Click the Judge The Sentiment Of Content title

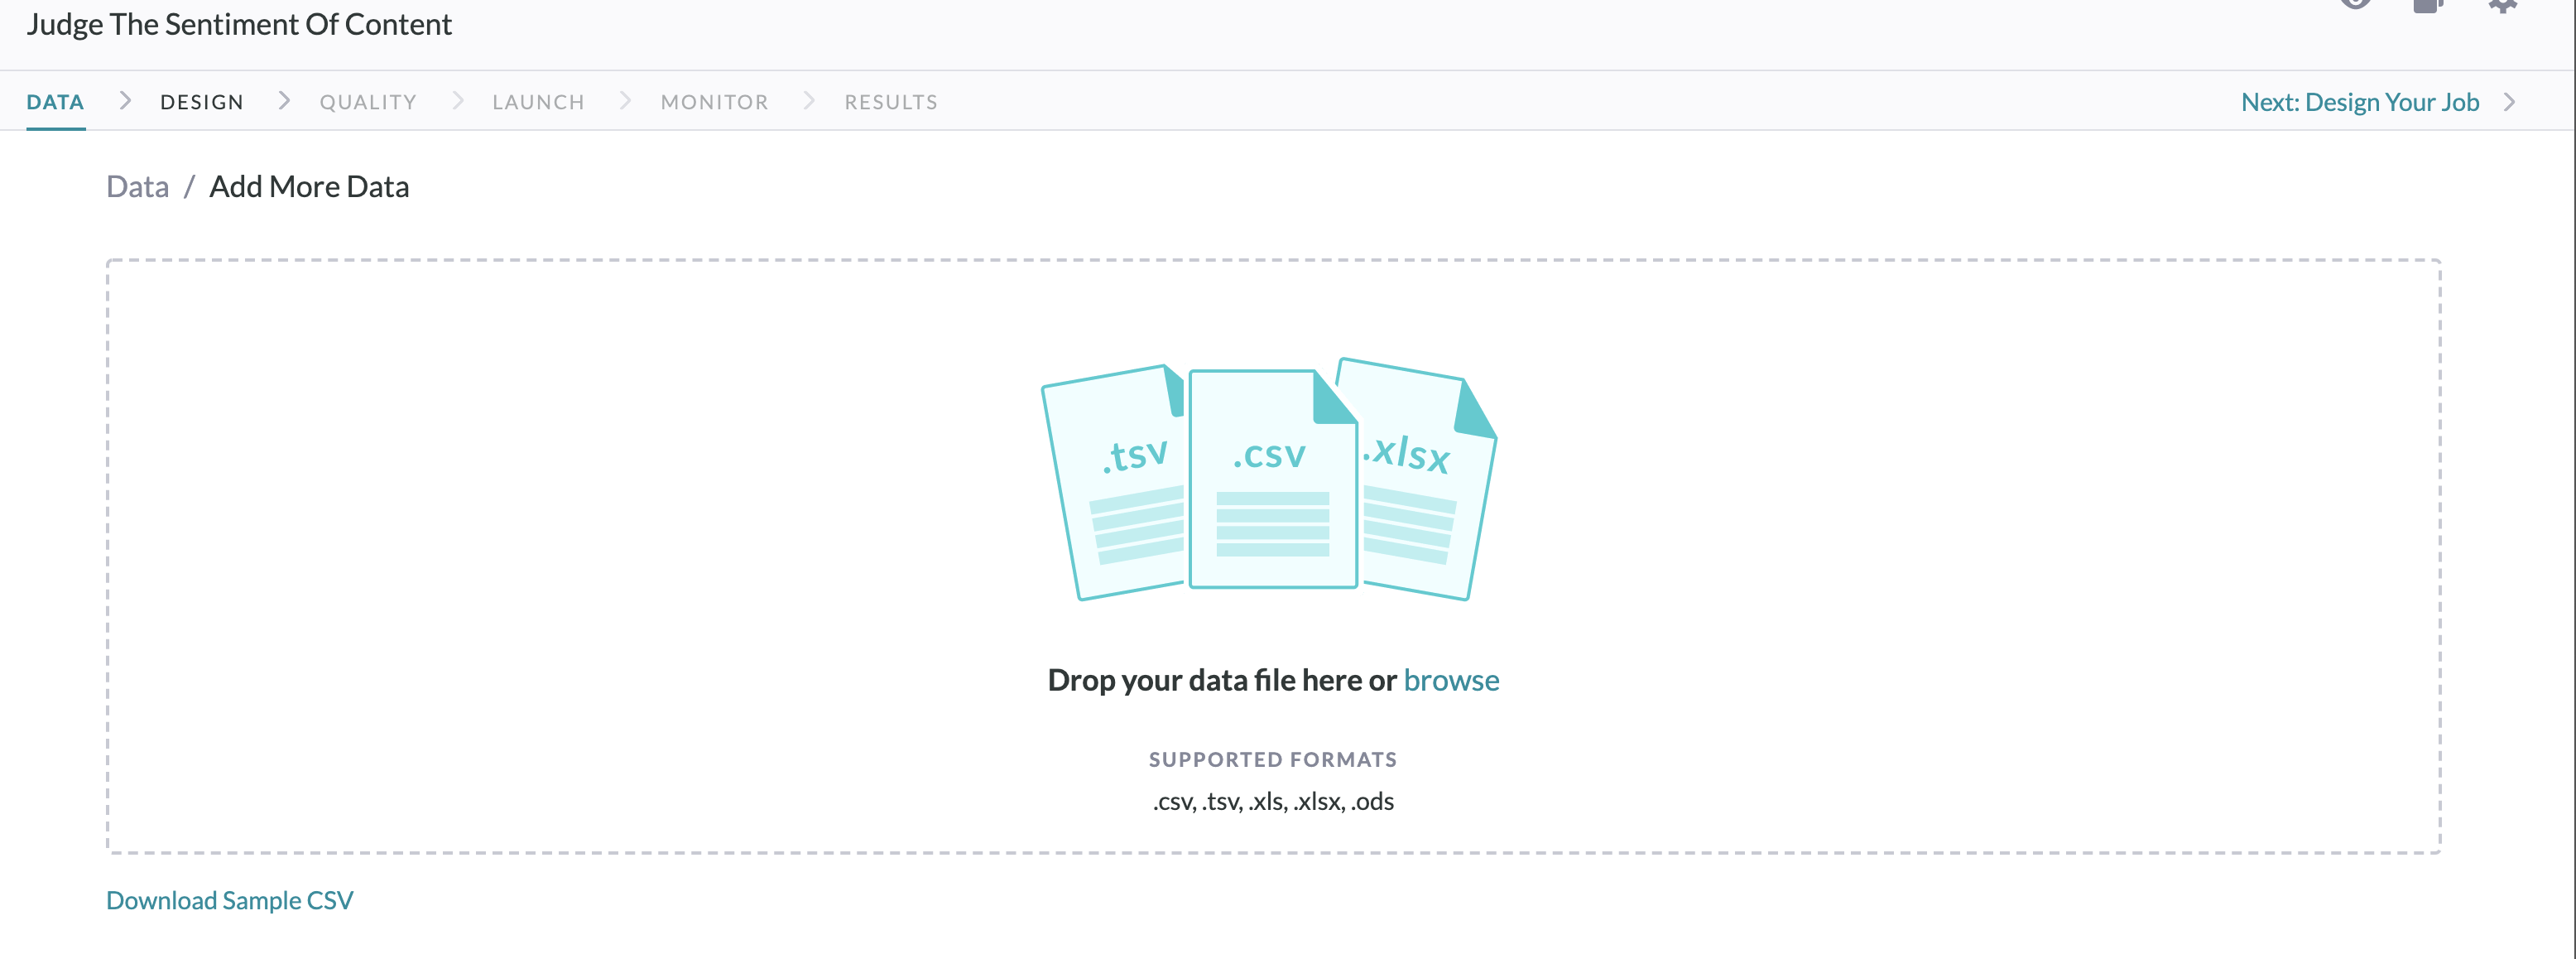[x=239, y=24]
